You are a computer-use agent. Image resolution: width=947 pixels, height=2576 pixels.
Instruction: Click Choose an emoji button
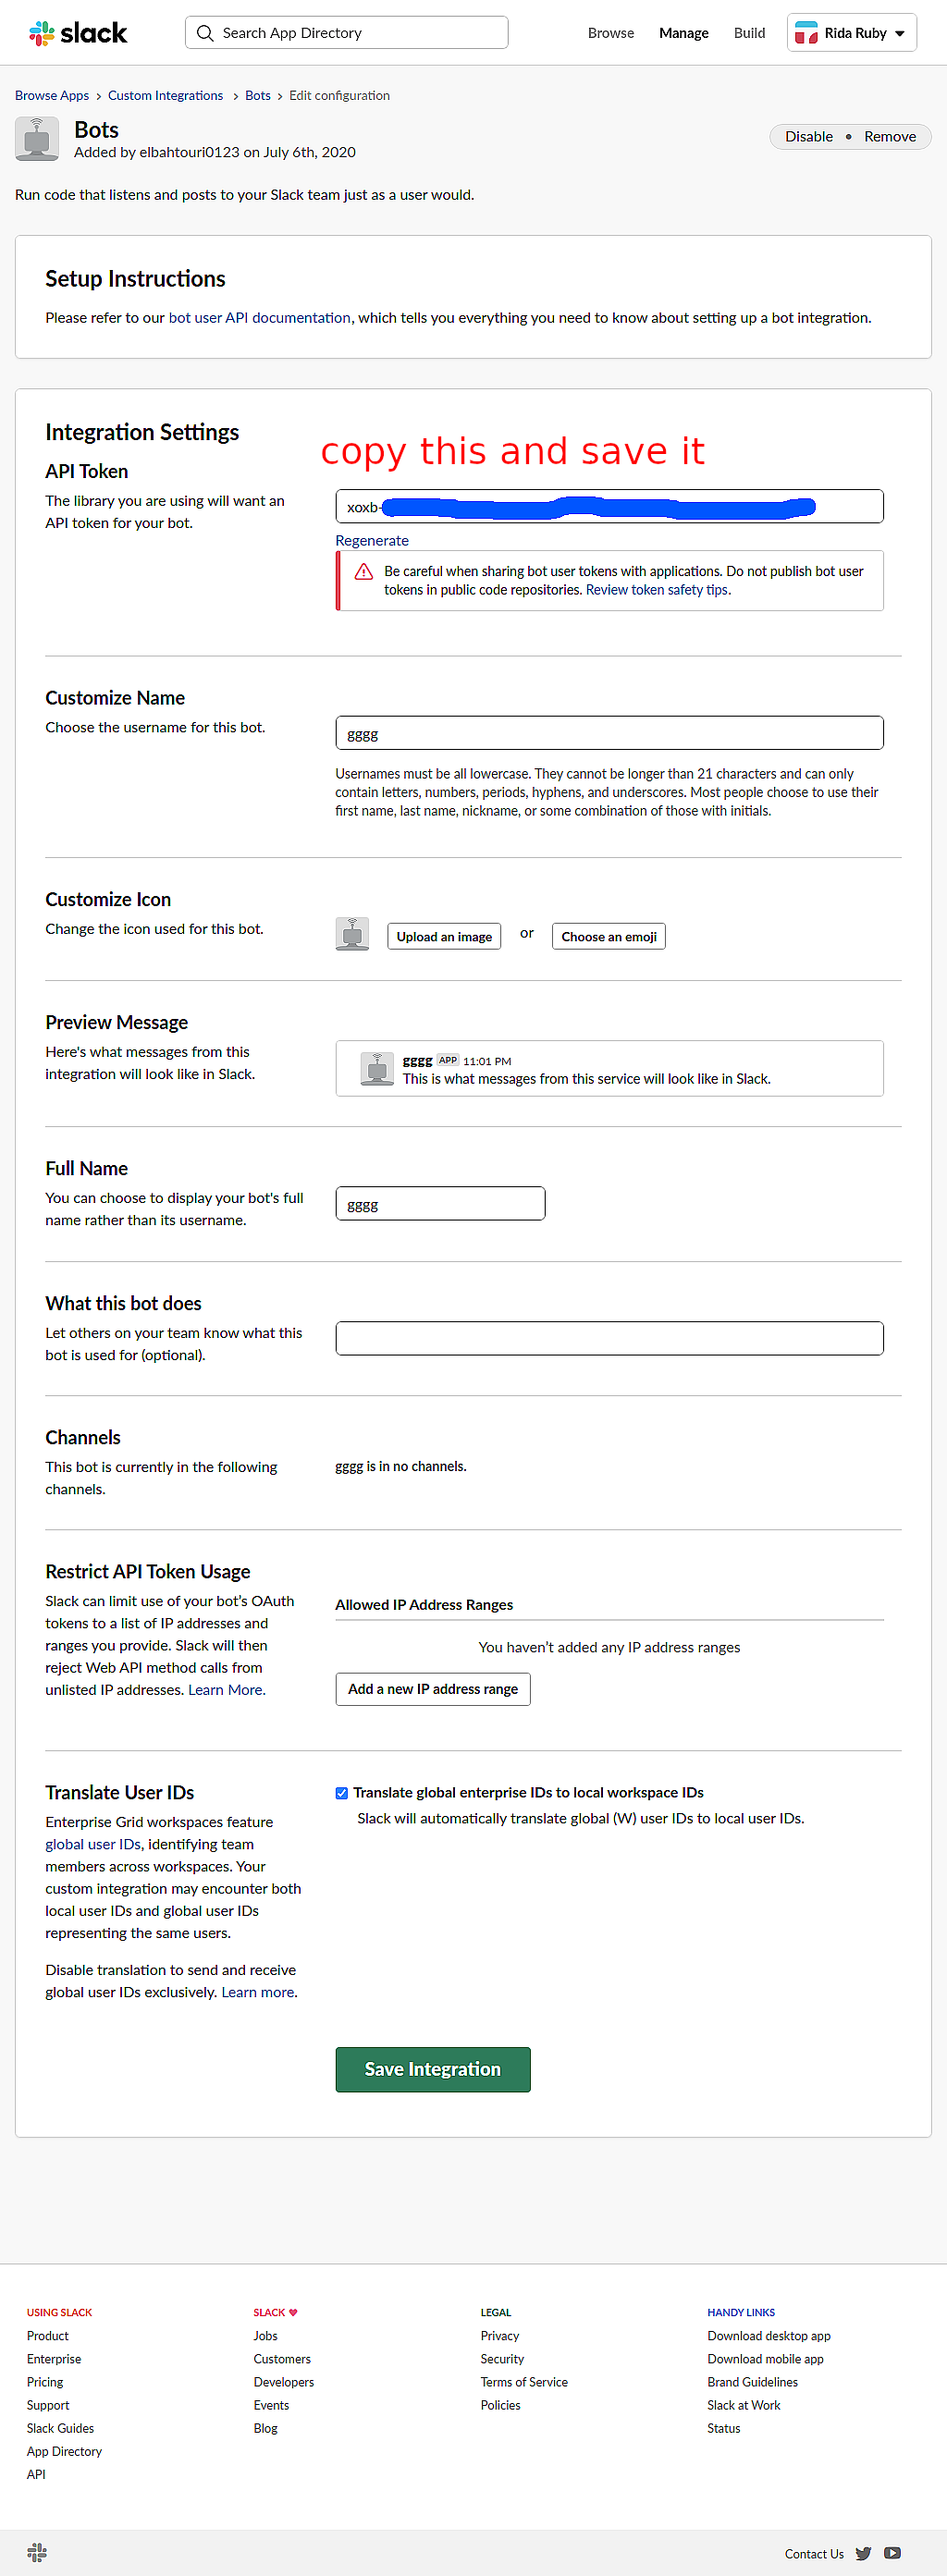click(x=609, y=937)
